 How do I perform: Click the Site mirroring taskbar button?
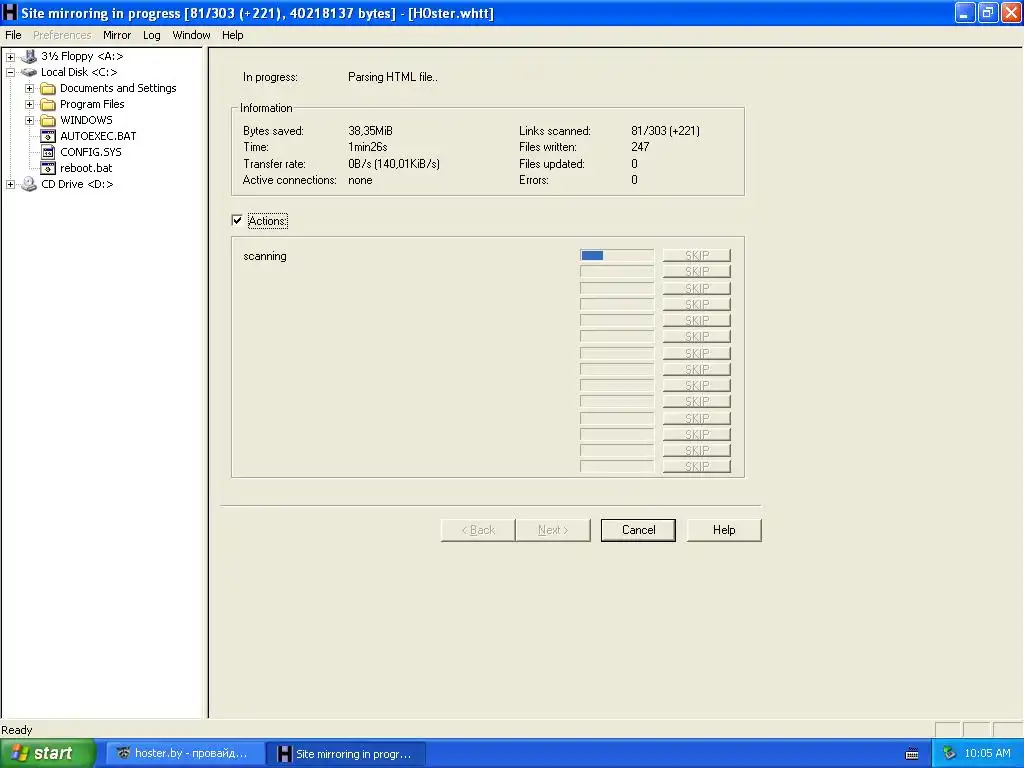(x=347, y=754)
